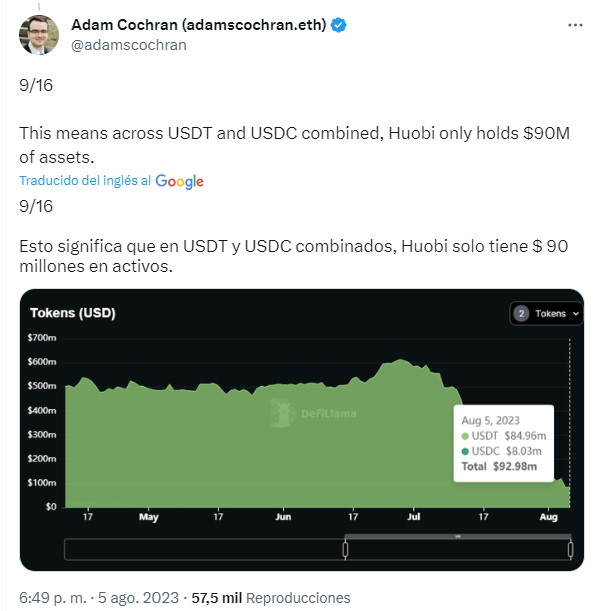This screenshot has height=611, width=598.
Task: Open the @adamscochran handle link
Action: pos(129,45)
